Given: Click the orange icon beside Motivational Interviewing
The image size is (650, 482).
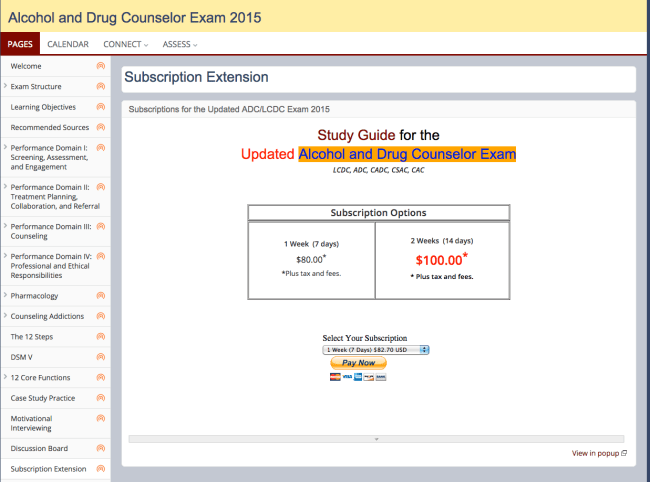Looking at the screenshot, I should click(100, 418).
